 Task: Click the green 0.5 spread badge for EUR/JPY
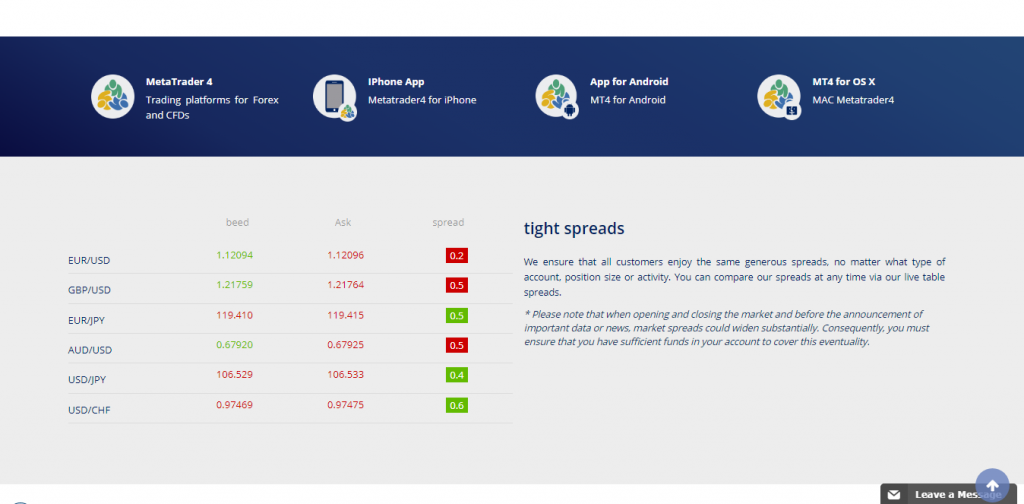457,315
